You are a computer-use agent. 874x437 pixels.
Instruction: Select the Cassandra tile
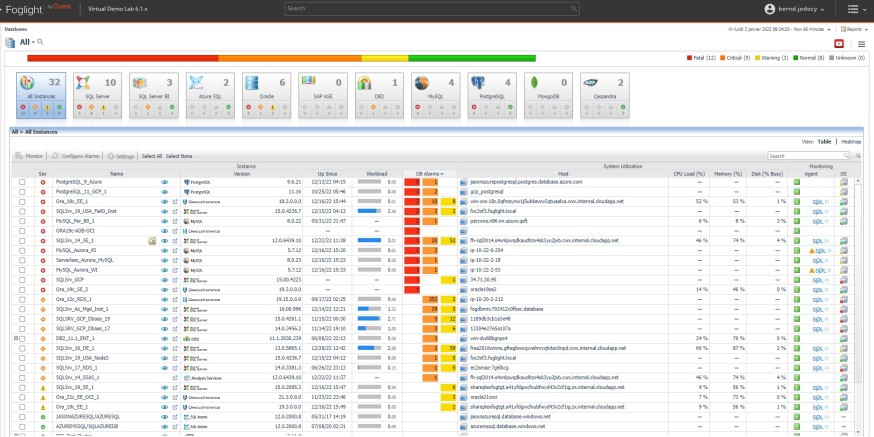coord(605,95)
